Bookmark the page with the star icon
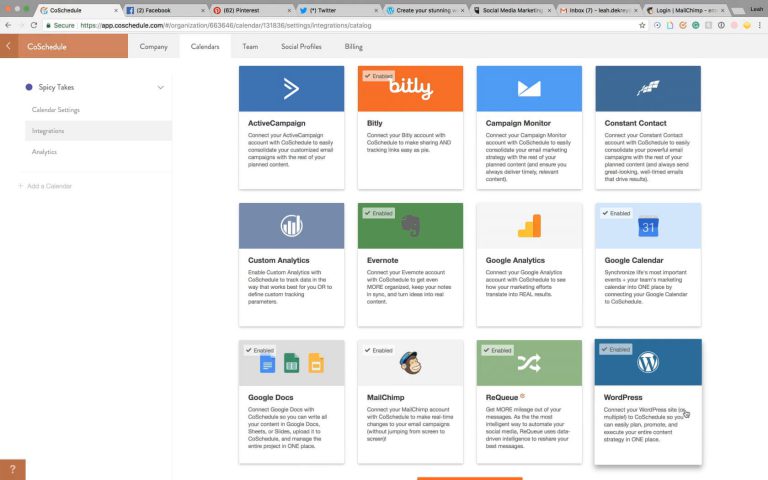 tap(642, 25)
